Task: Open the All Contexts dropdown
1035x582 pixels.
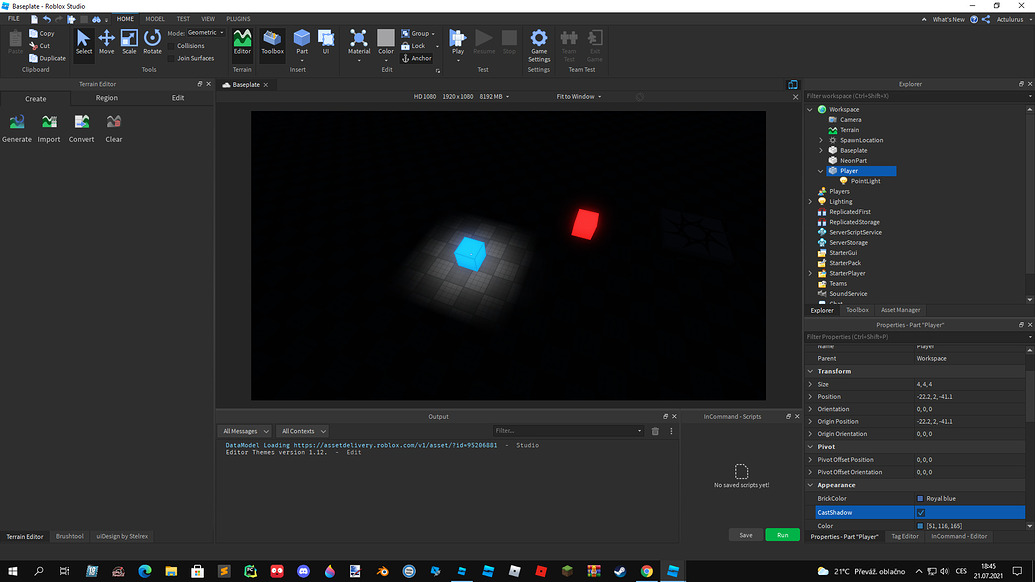Action: coord(303,431)
